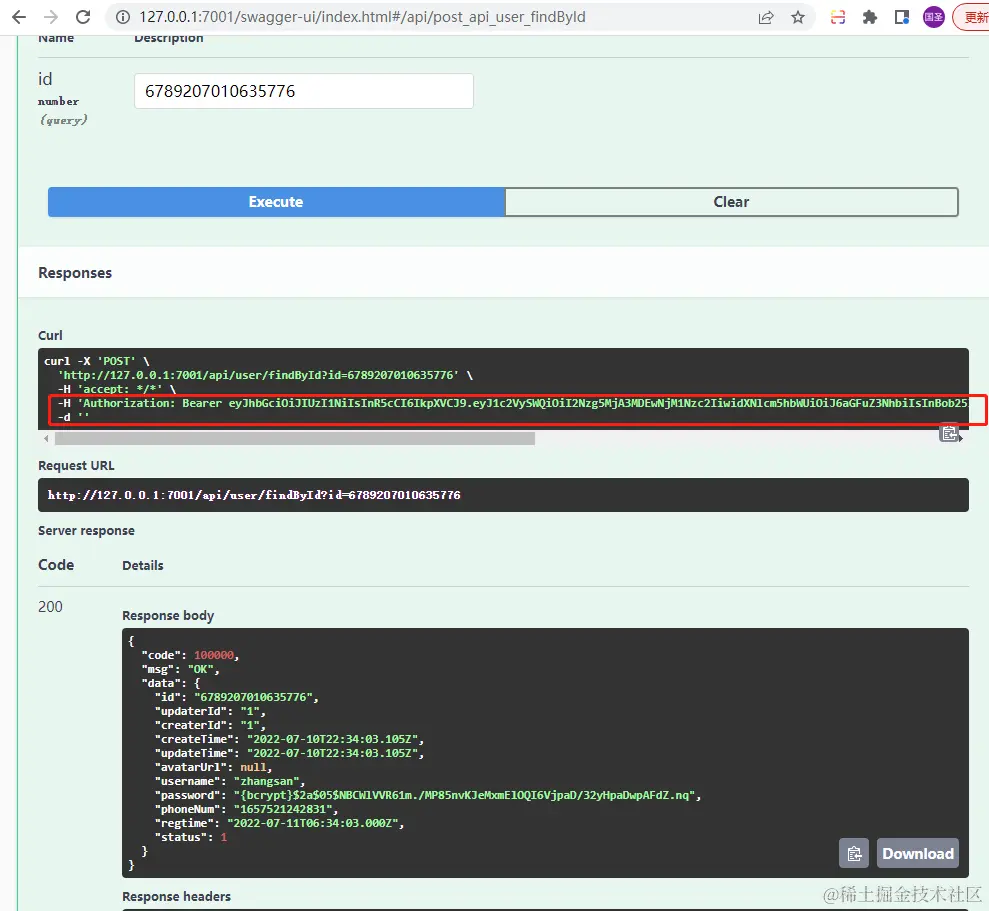Screen dimensions: 989x911
Task: Click the share page icon
Action: 766,17
